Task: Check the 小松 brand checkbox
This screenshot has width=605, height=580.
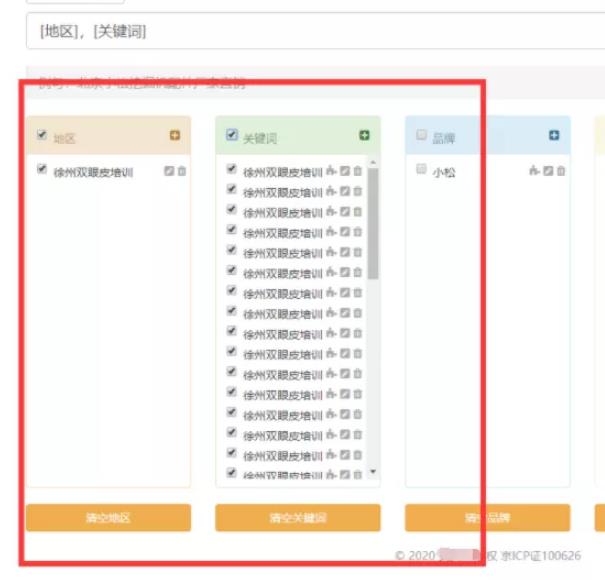Action: pyautogui.click(x=421, y=169)
